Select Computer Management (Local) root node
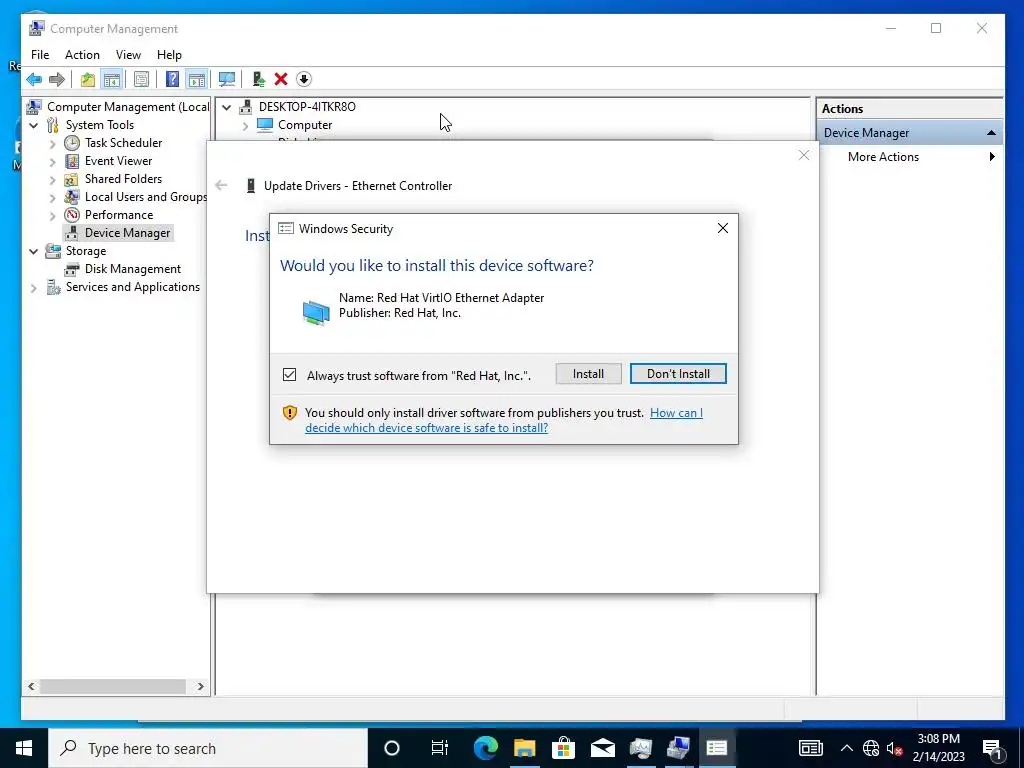This screenshot has width=1024, height=768. click(128, 107)
